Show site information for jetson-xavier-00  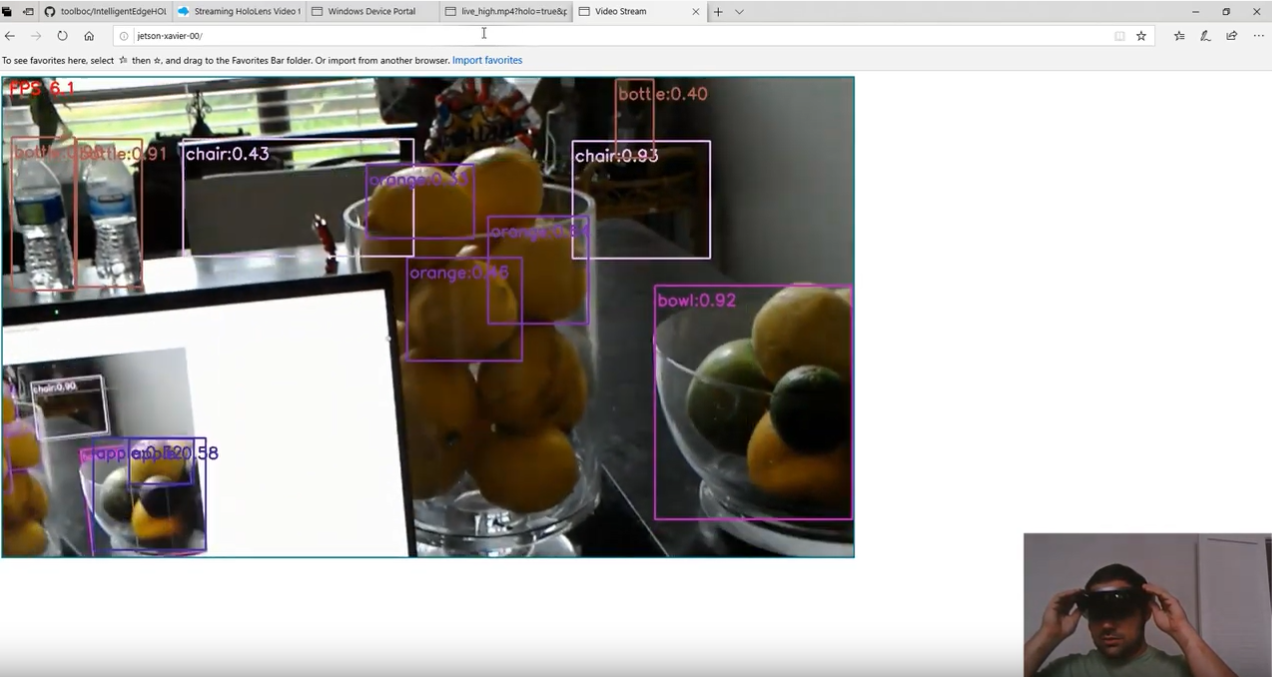pos(124,36)
